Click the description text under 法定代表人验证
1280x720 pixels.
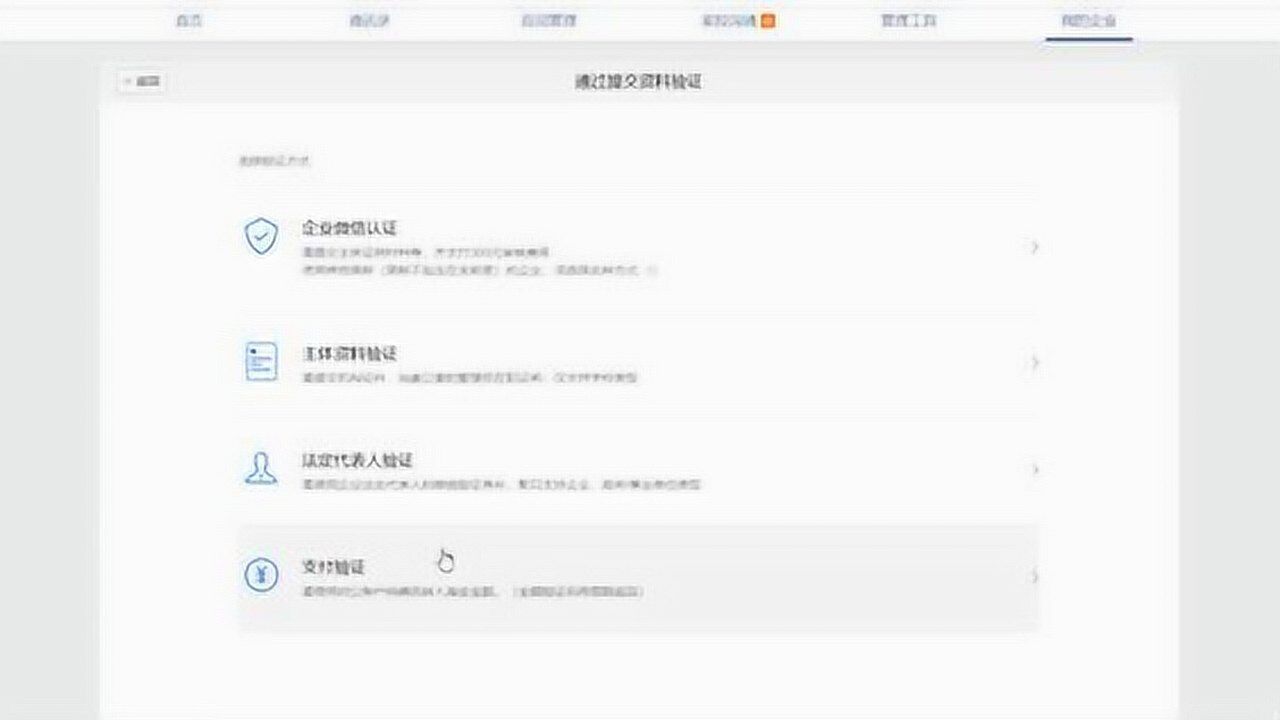[502, 485]
